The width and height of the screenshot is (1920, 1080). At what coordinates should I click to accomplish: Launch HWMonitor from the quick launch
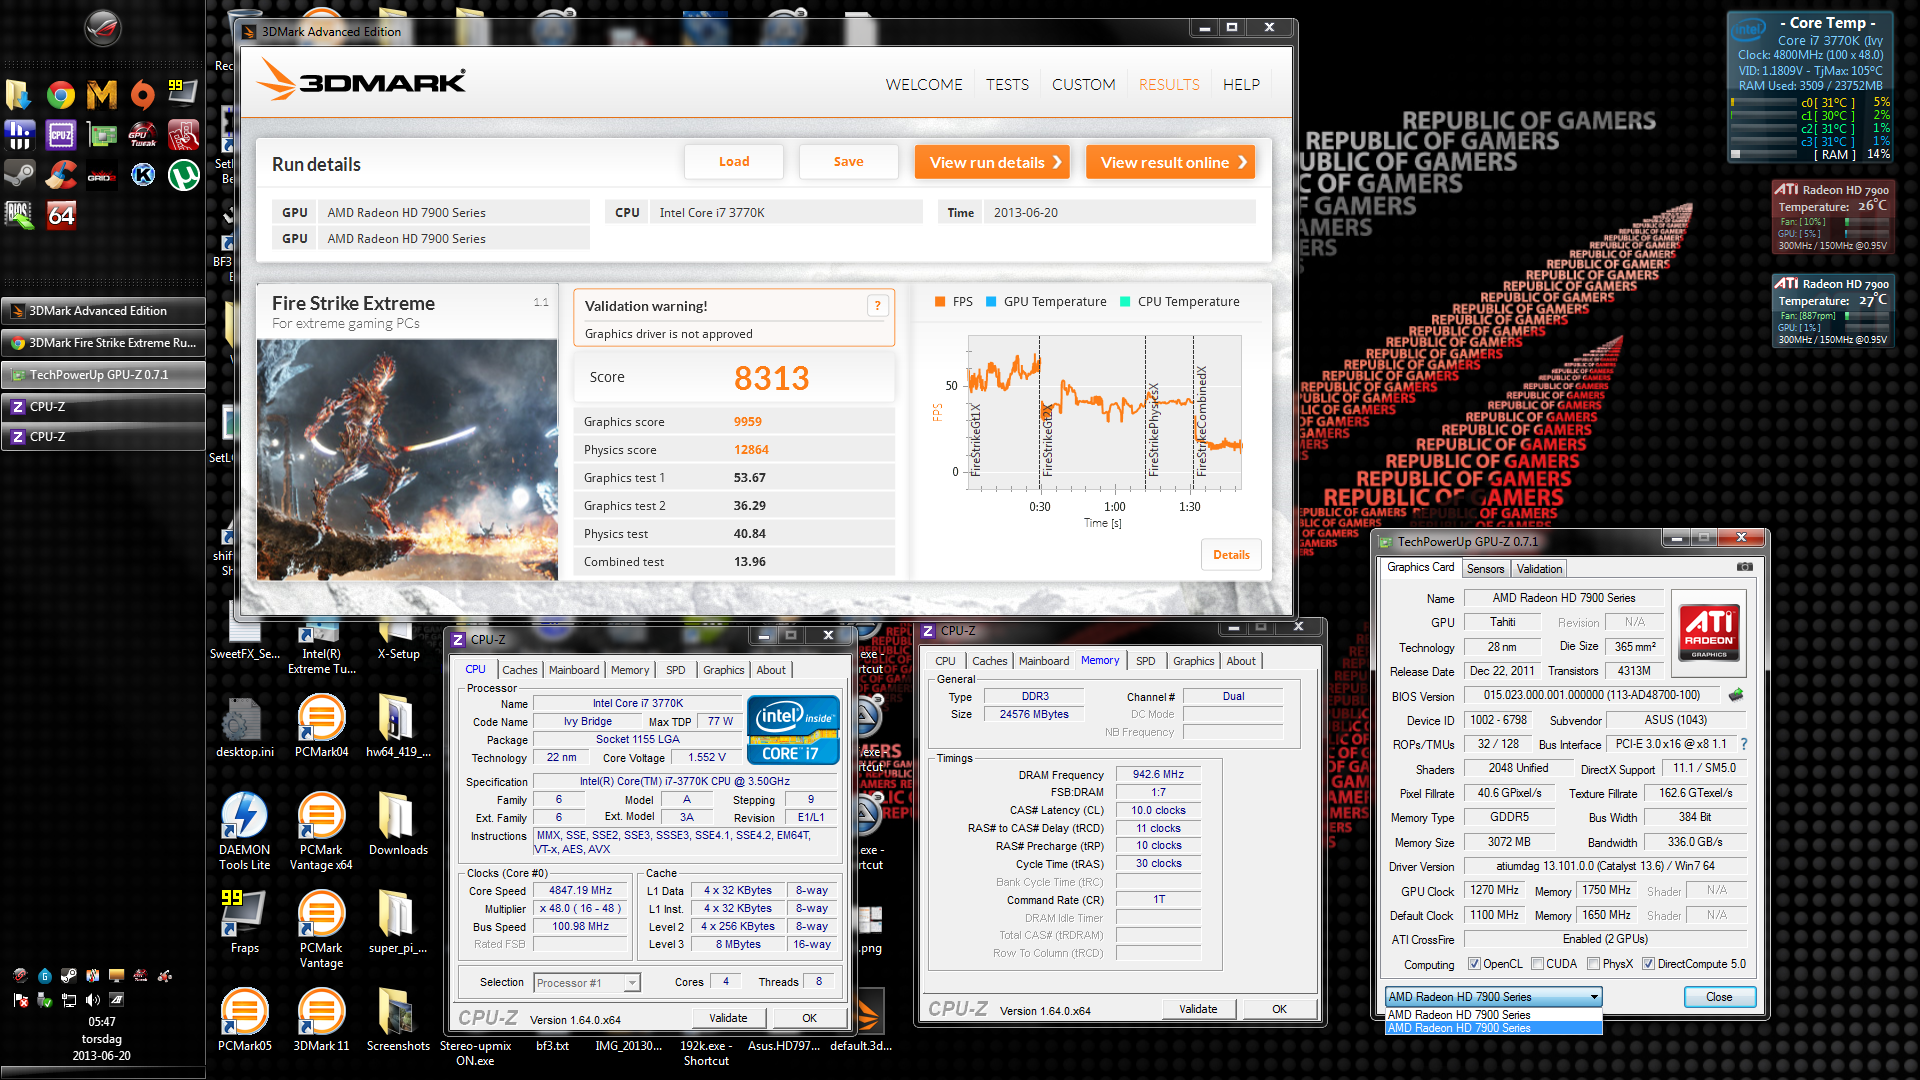tap(20, 134)
